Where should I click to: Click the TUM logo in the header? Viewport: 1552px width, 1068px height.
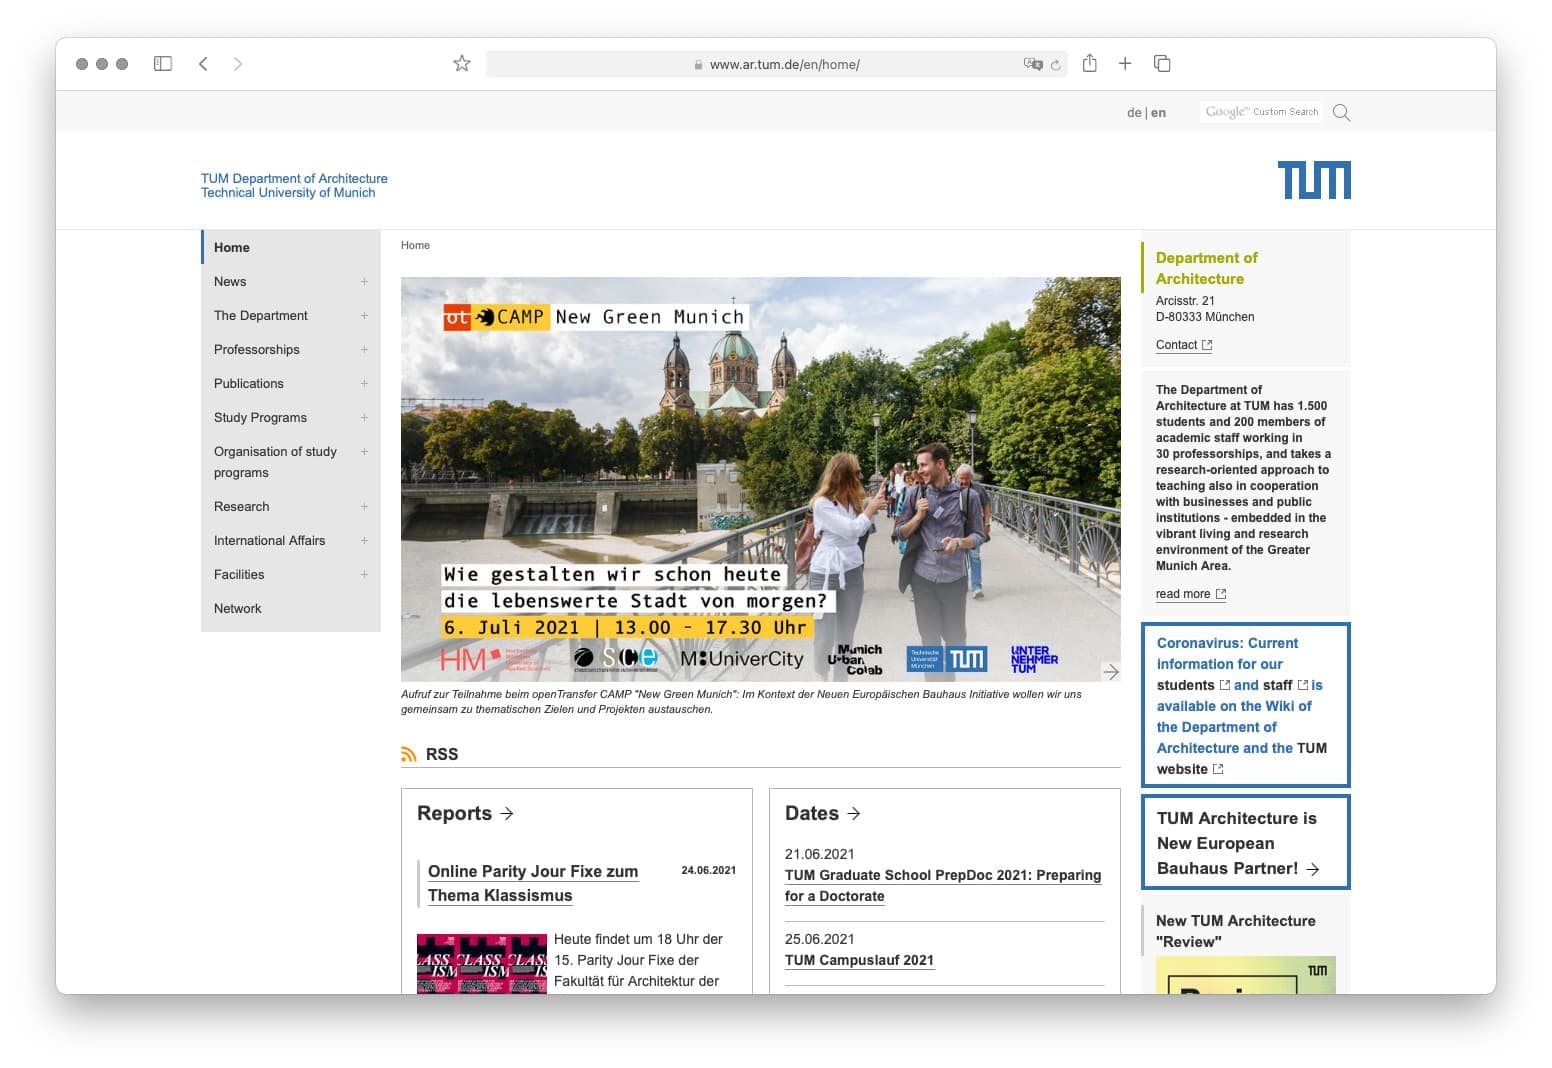pyautogui.click(x=1313, y=180)
